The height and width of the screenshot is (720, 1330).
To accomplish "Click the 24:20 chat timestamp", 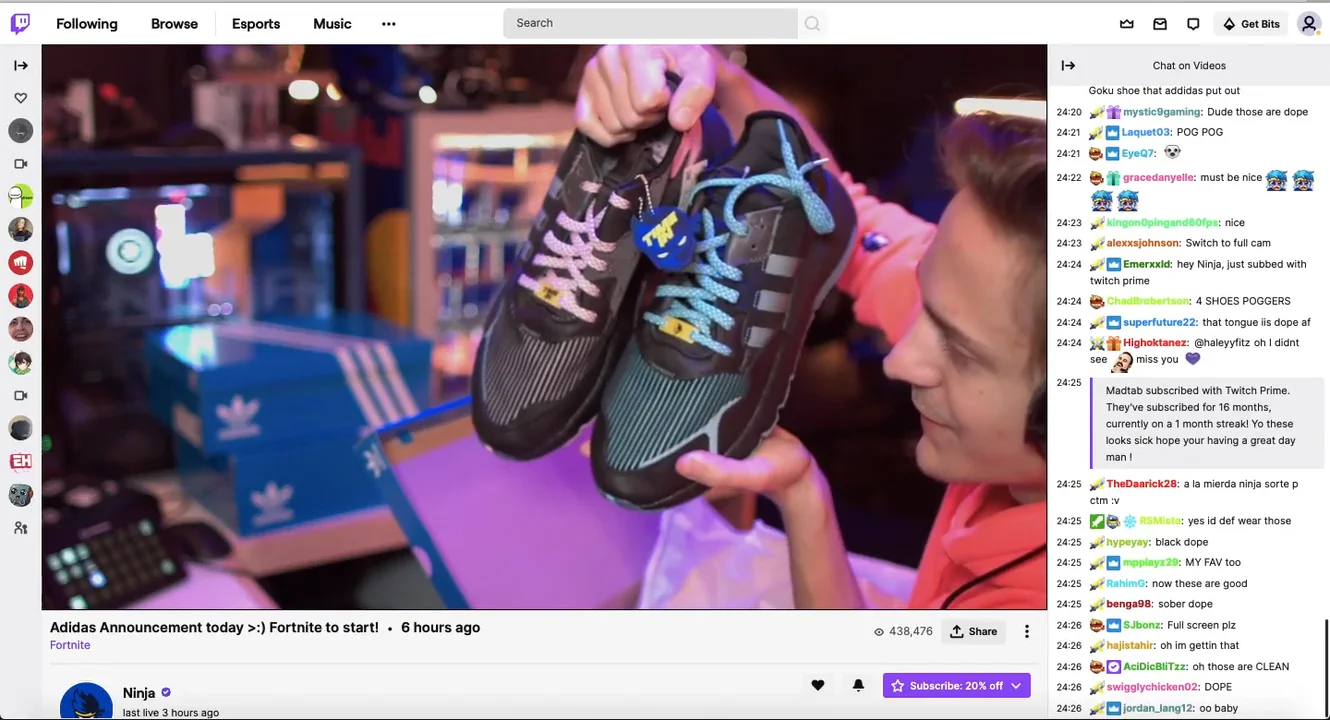I will 1069,112.
